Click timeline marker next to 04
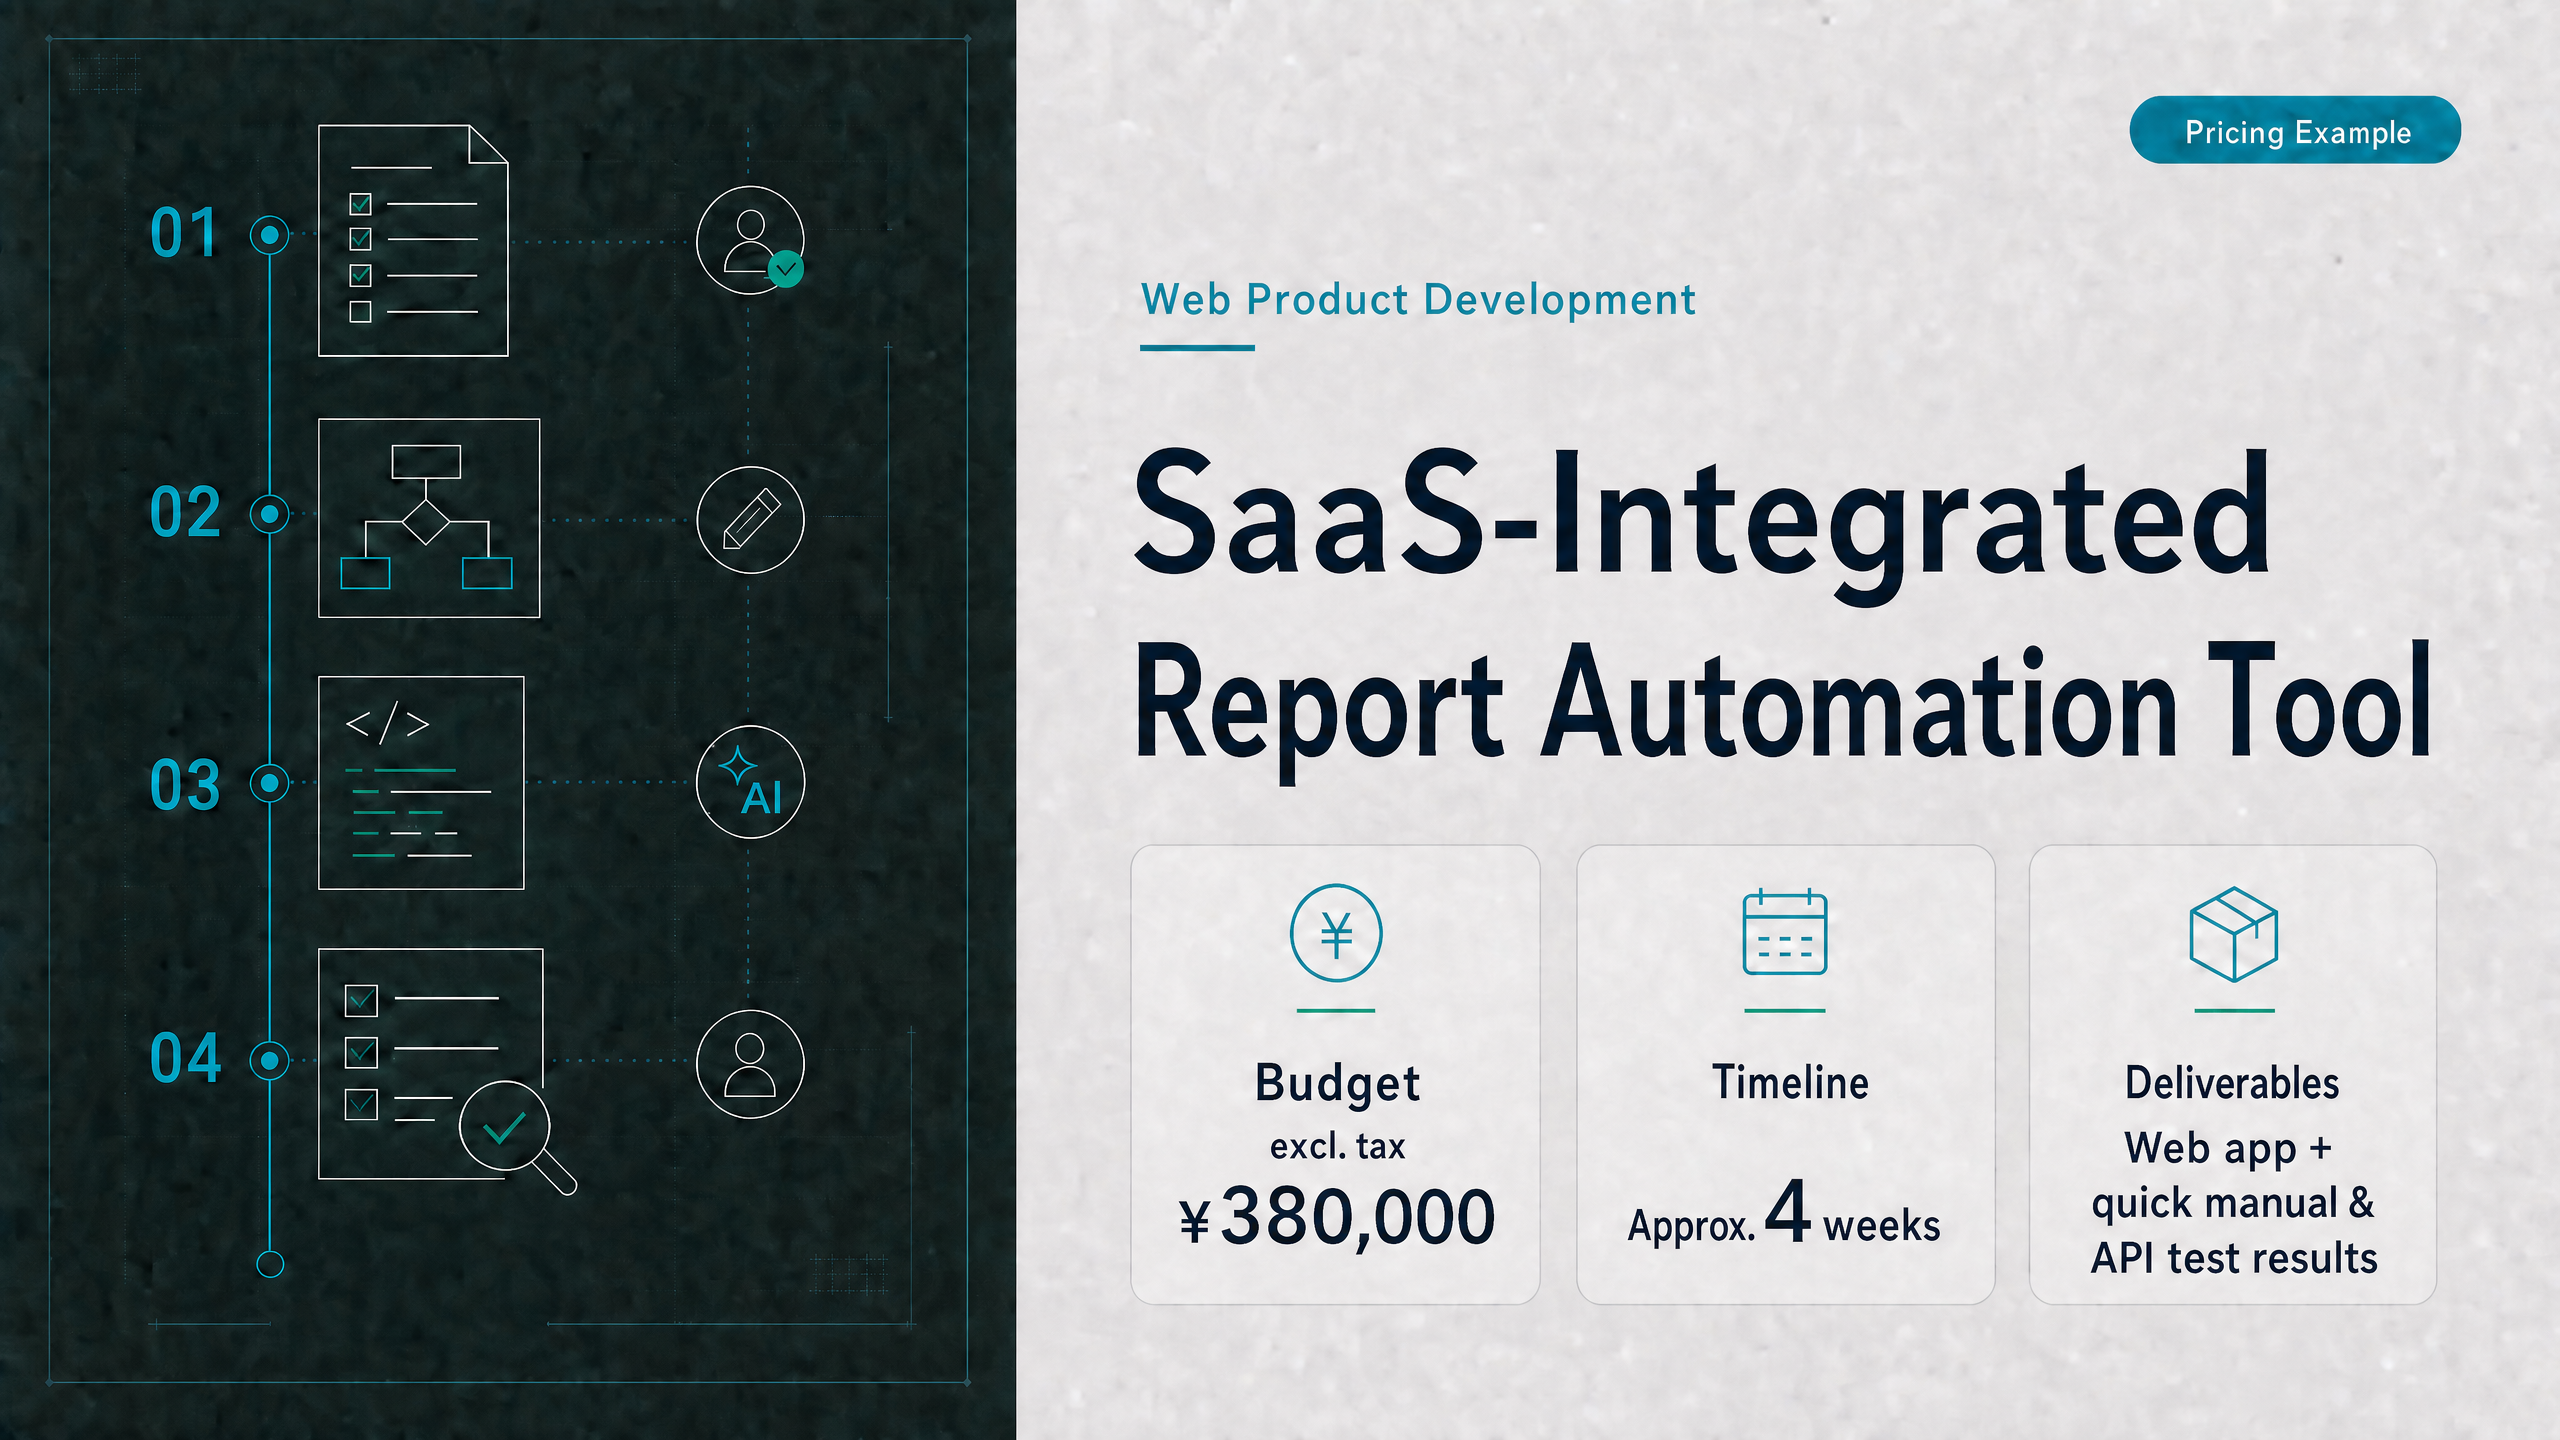 tap(269, 1060)
